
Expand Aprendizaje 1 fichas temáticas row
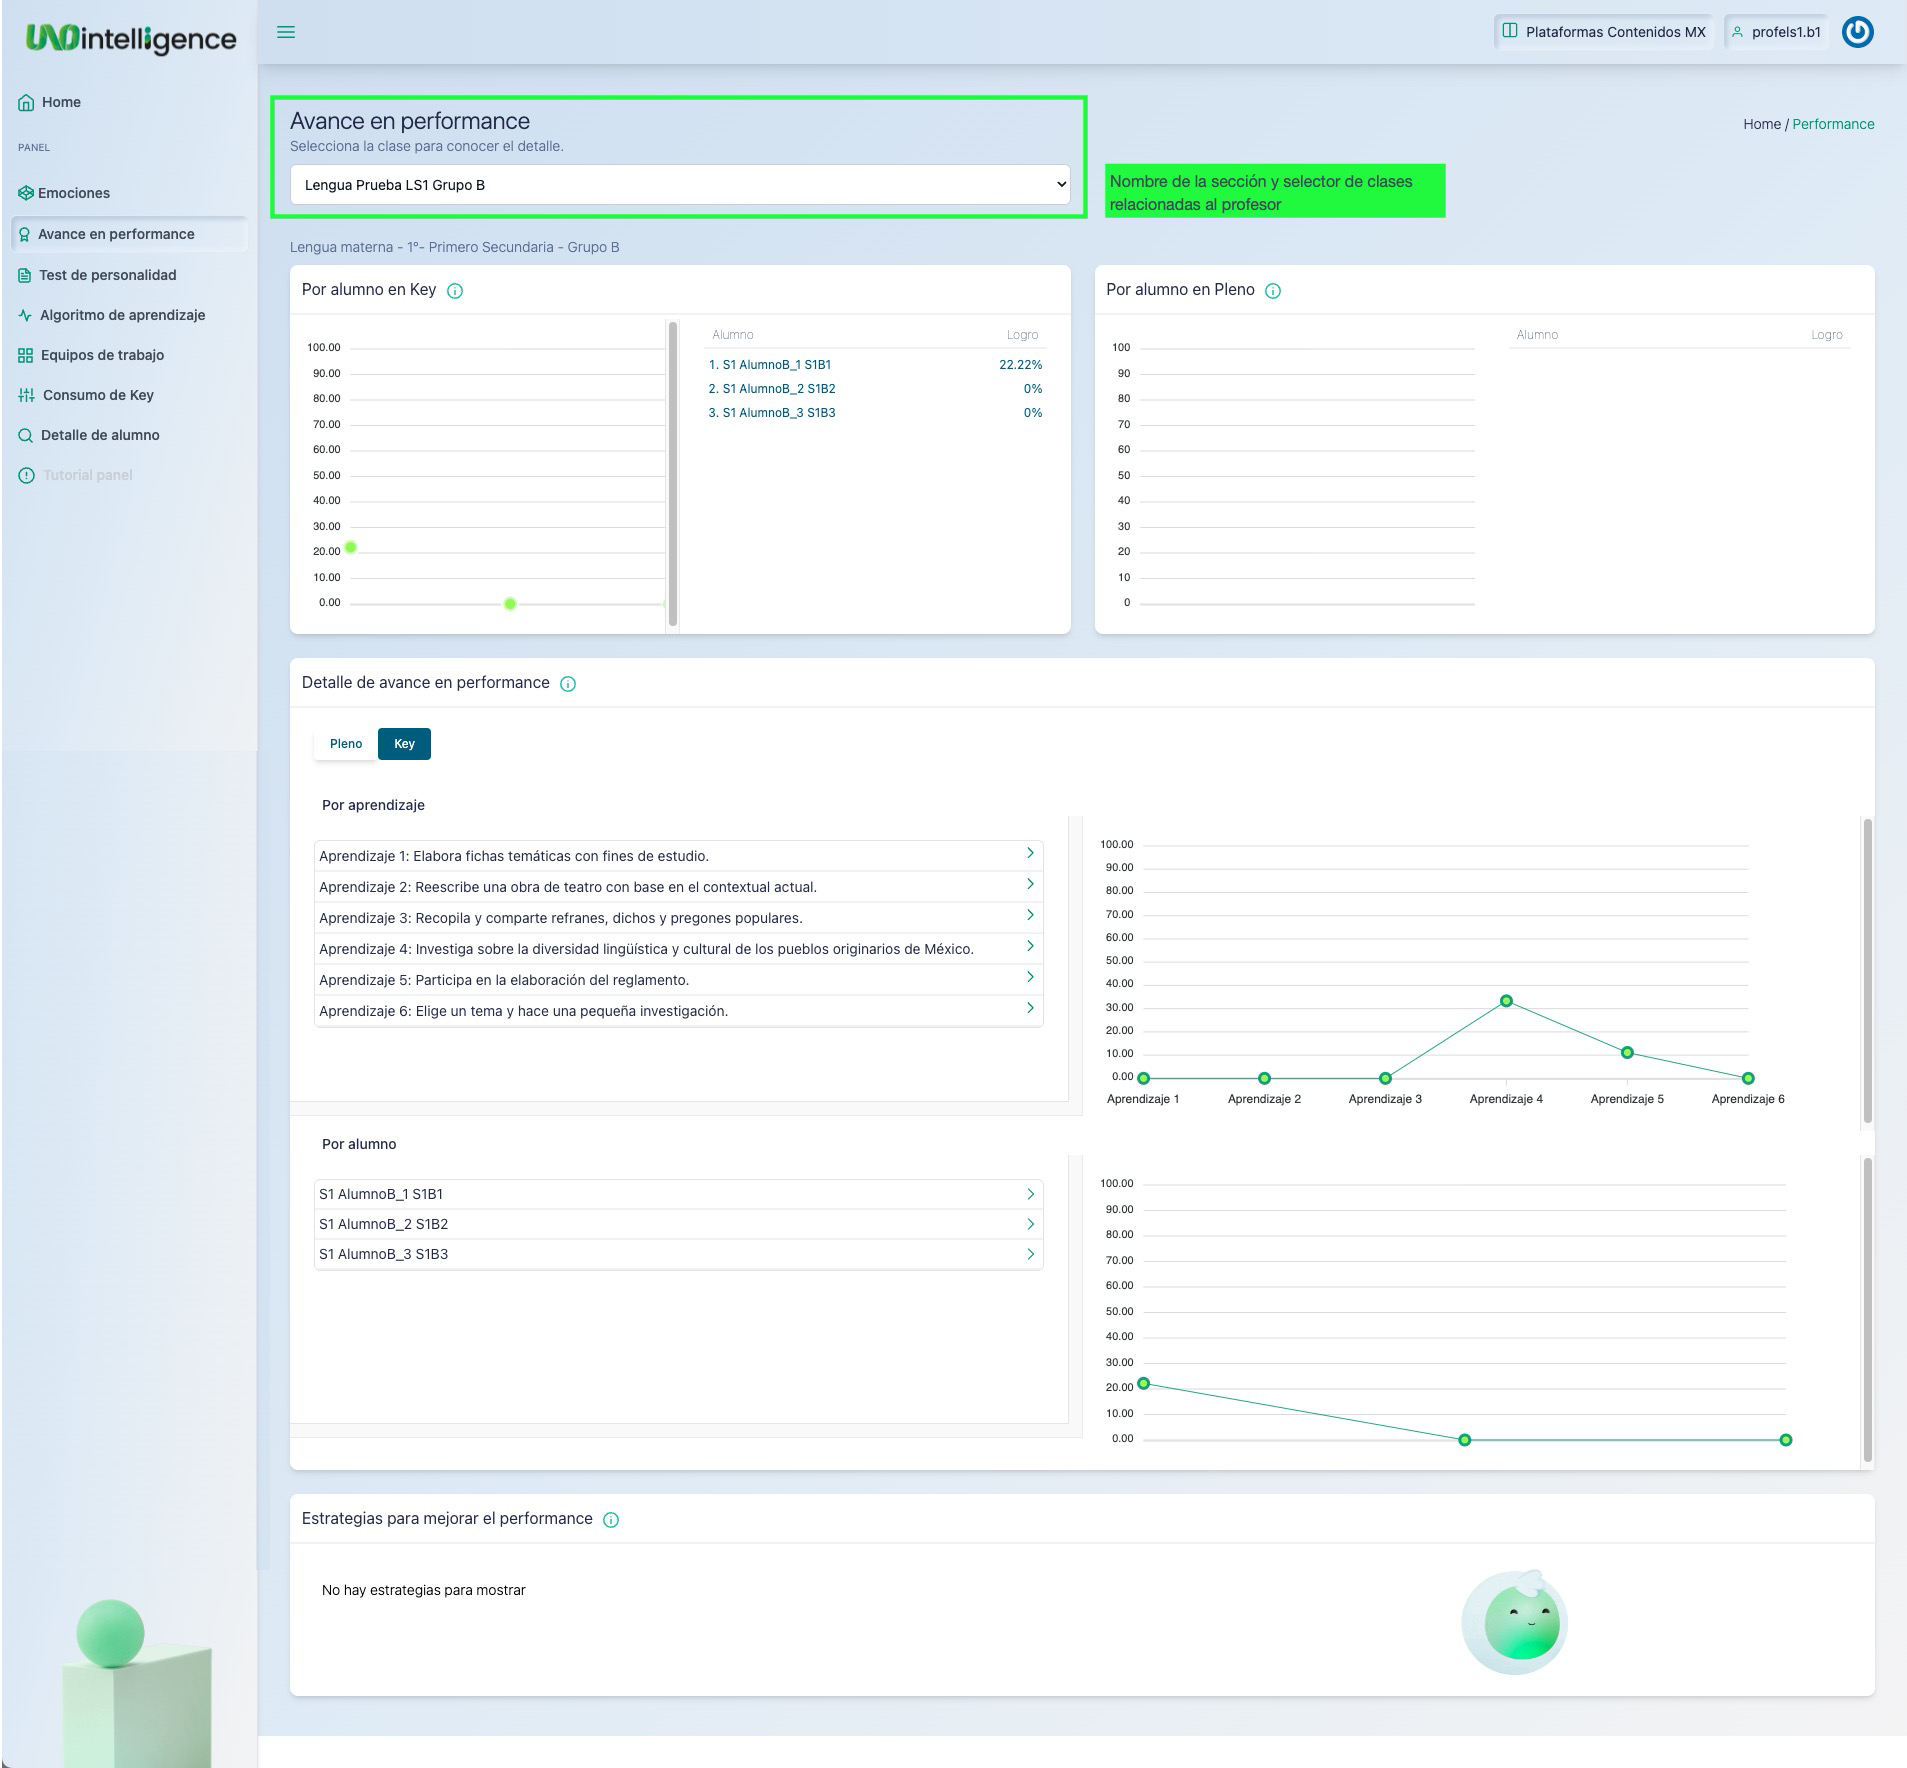(x=1030, y=853)
